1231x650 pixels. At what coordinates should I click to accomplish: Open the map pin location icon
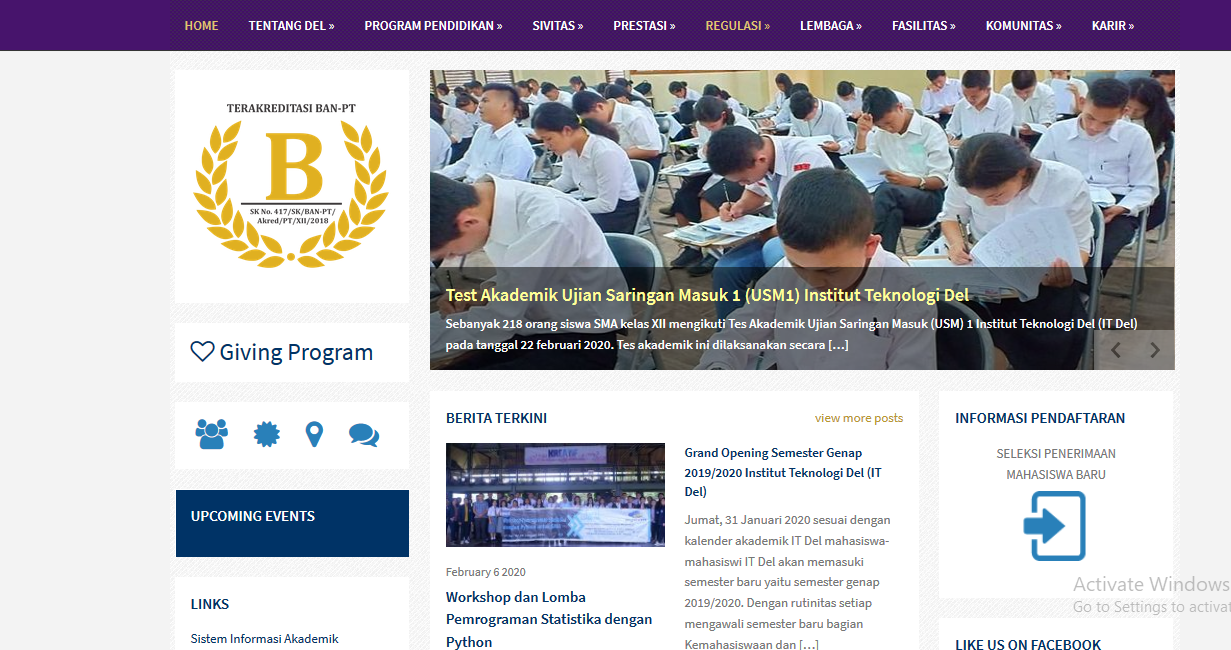(314, 434)
